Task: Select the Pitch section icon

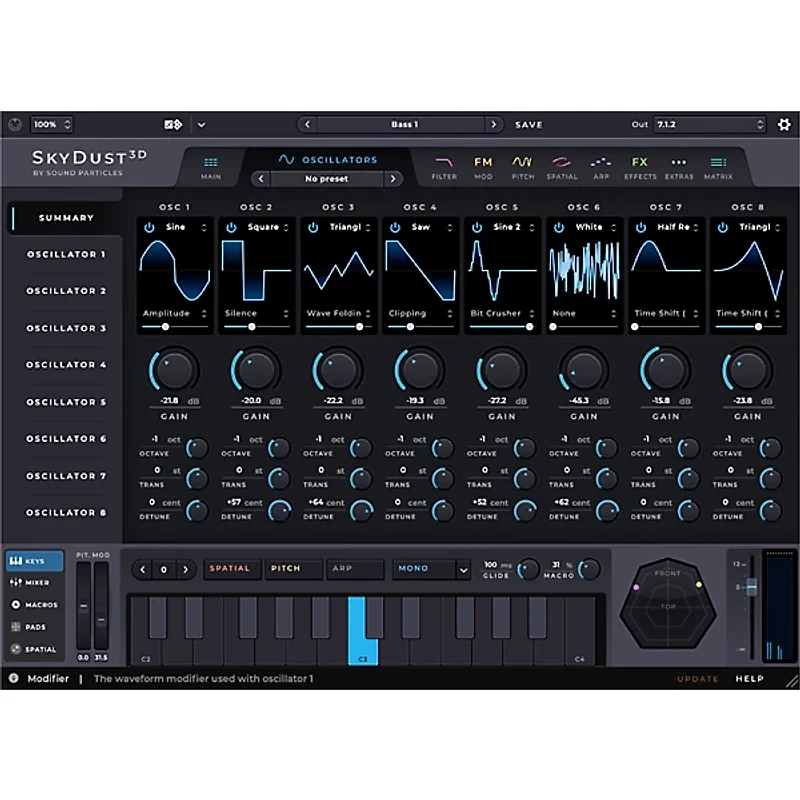Action: point(521,165)
